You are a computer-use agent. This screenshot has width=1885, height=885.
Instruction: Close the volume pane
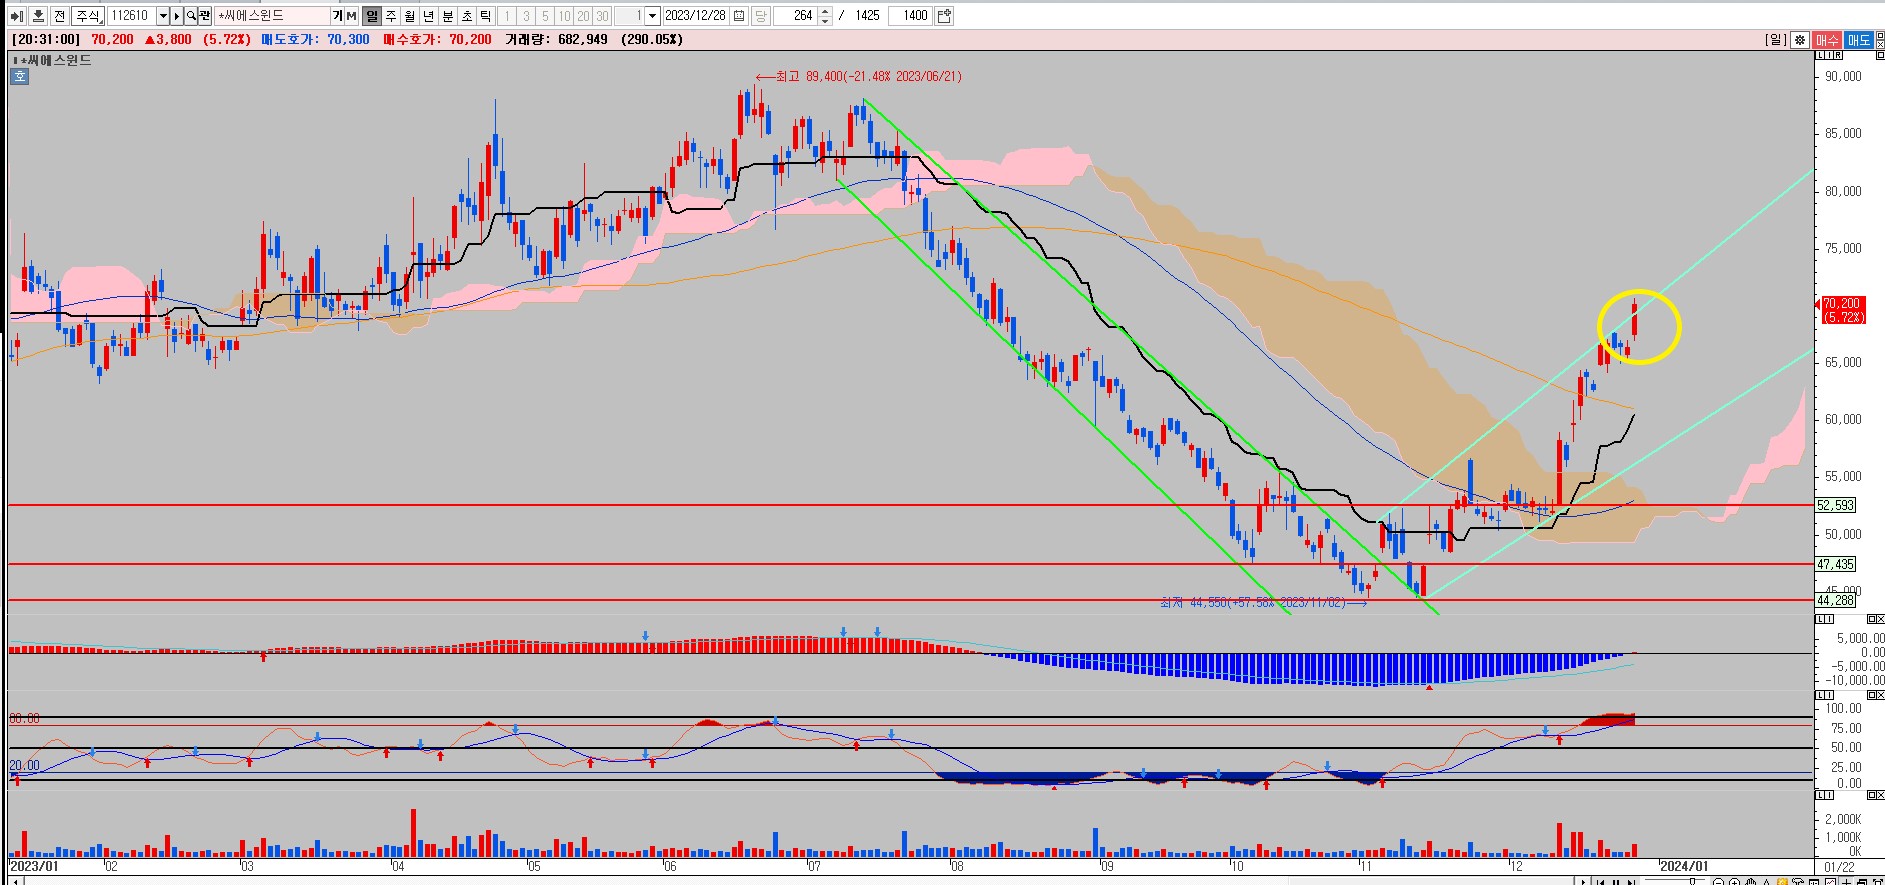[x=1879, y=796]
